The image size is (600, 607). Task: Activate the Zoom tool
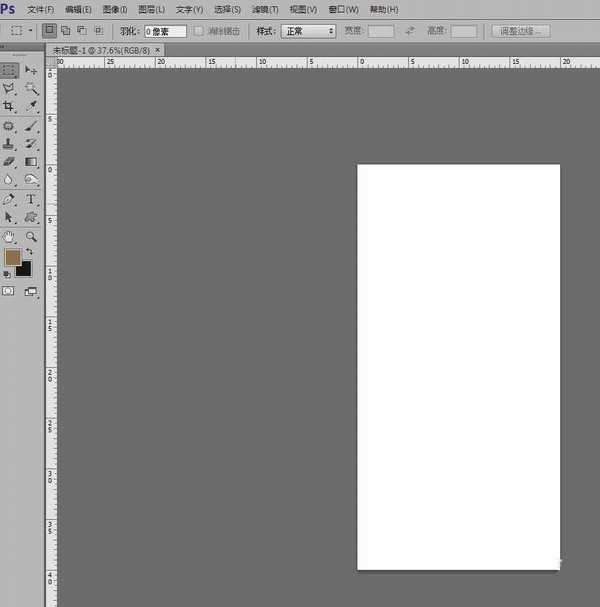coord(31,237)
